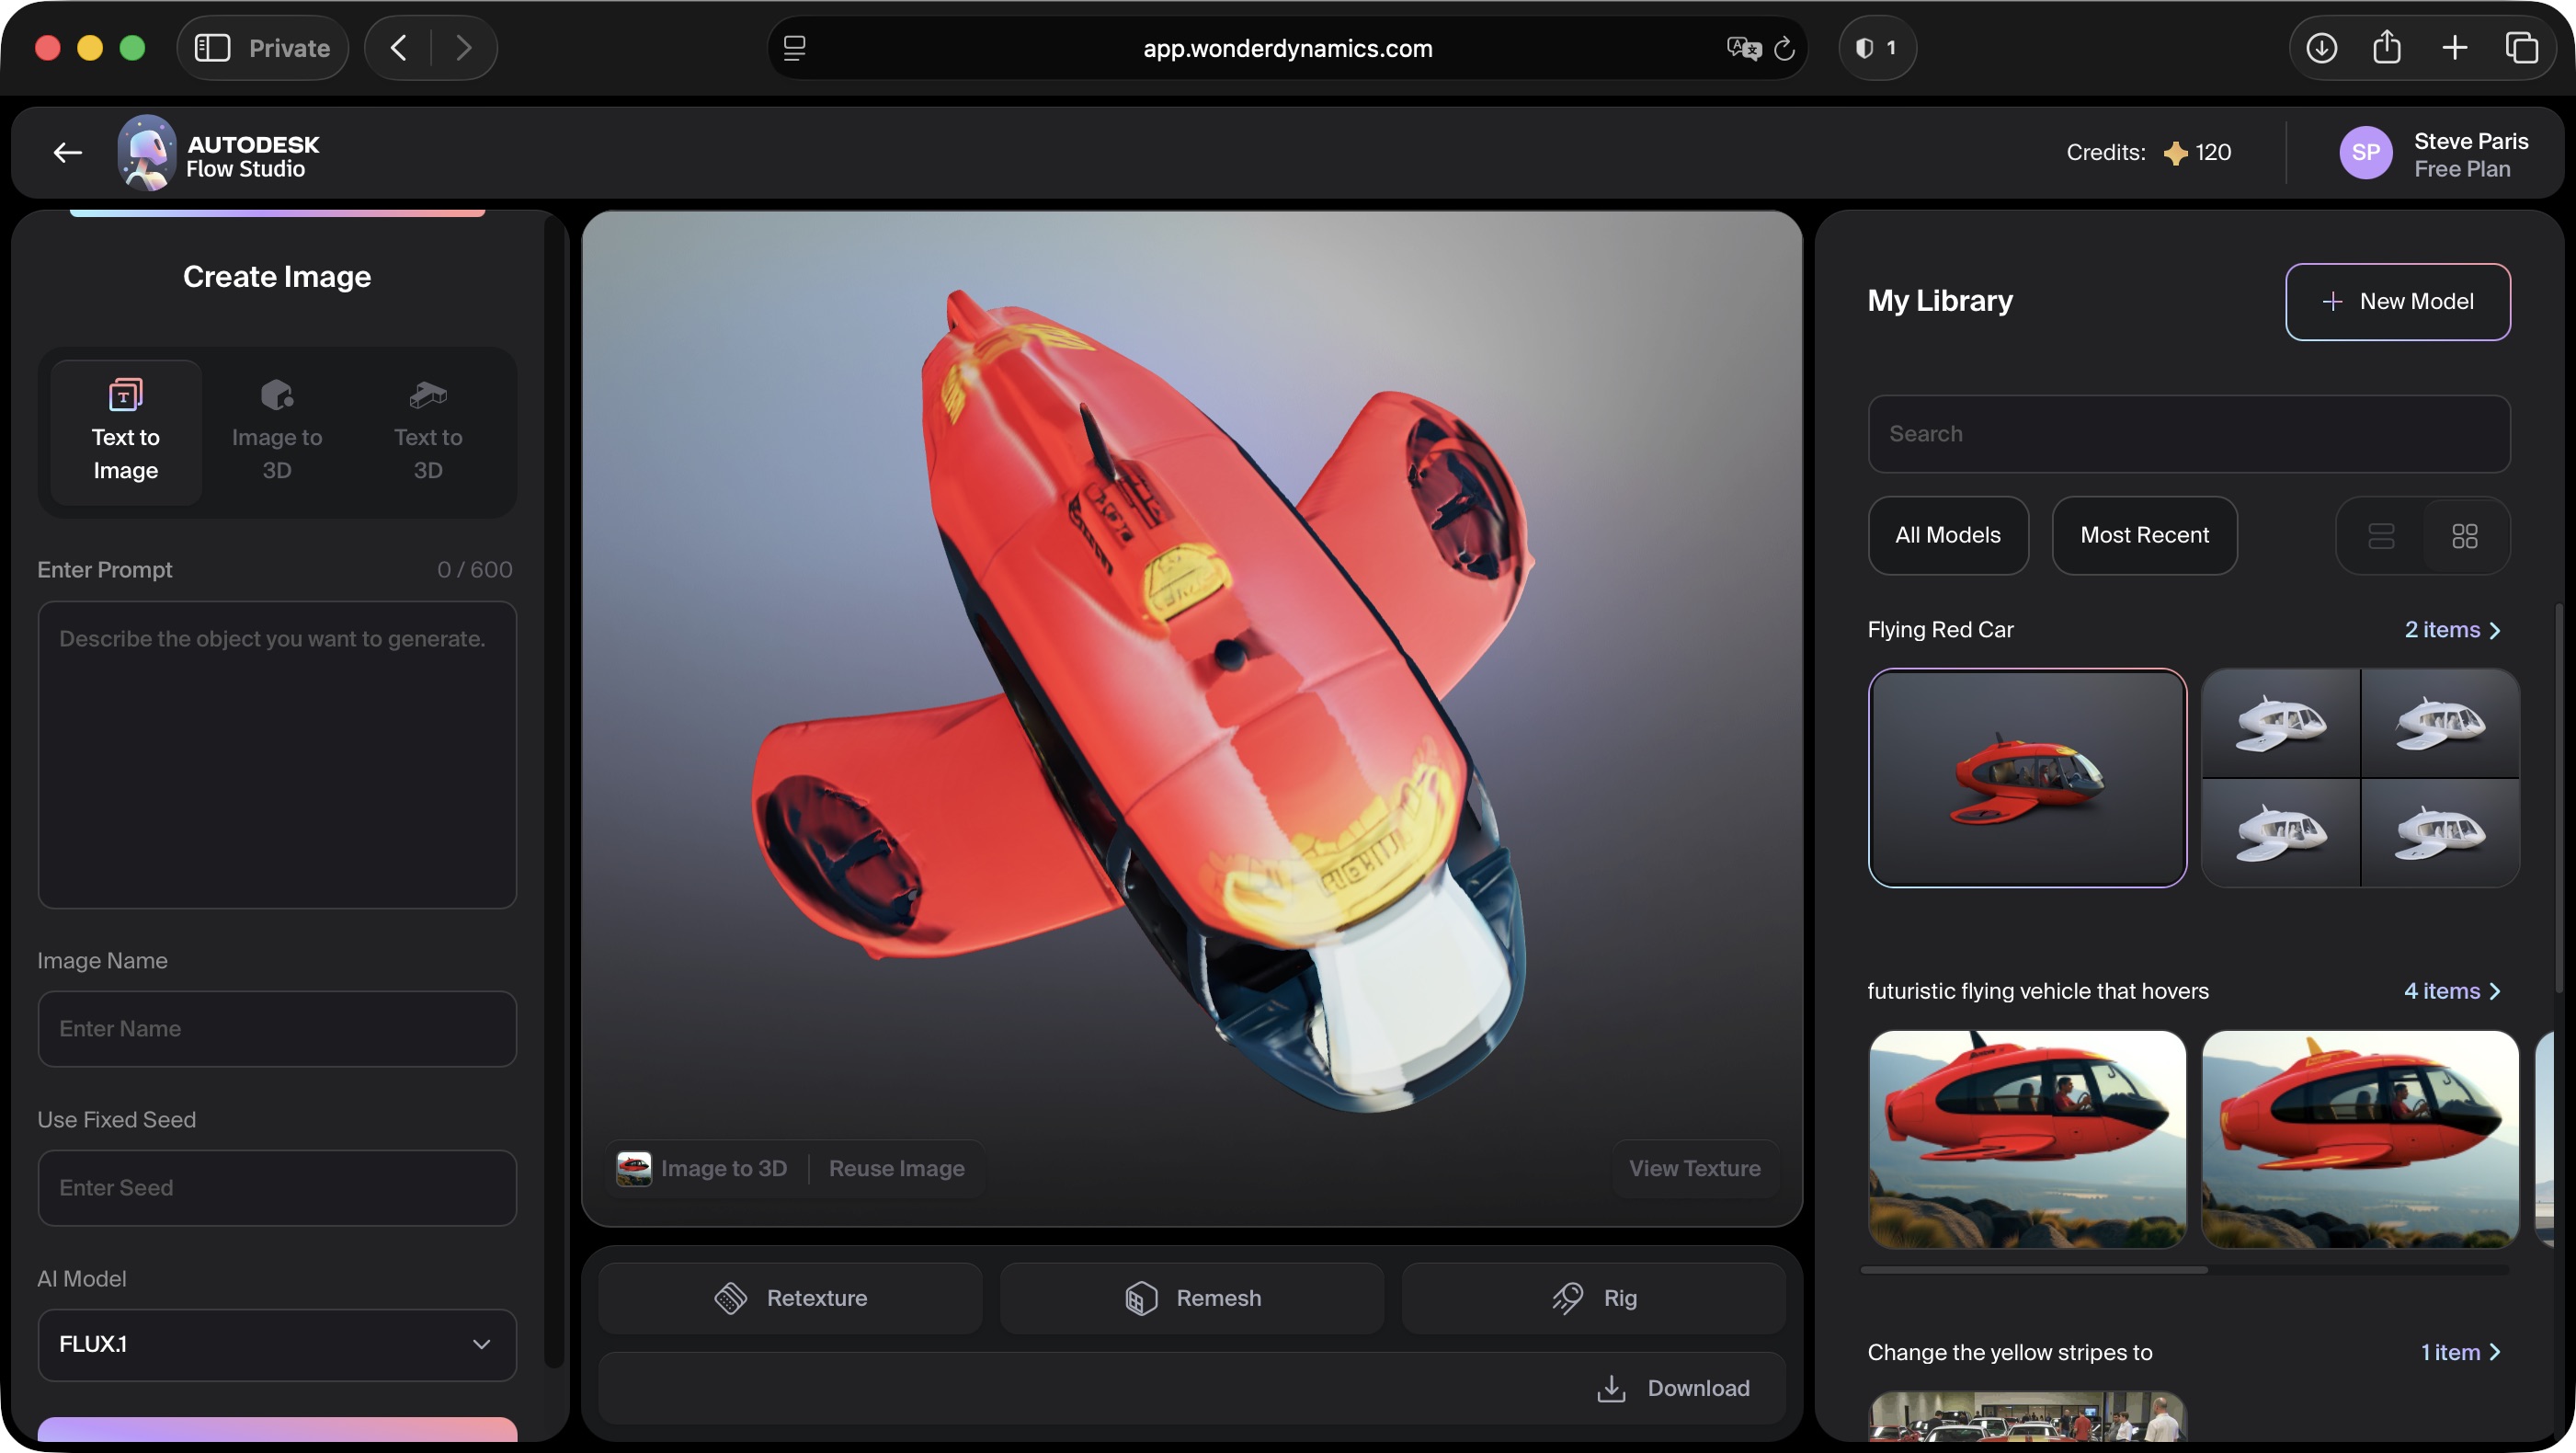Switch to Text to 3D mode

click(427, 432)
